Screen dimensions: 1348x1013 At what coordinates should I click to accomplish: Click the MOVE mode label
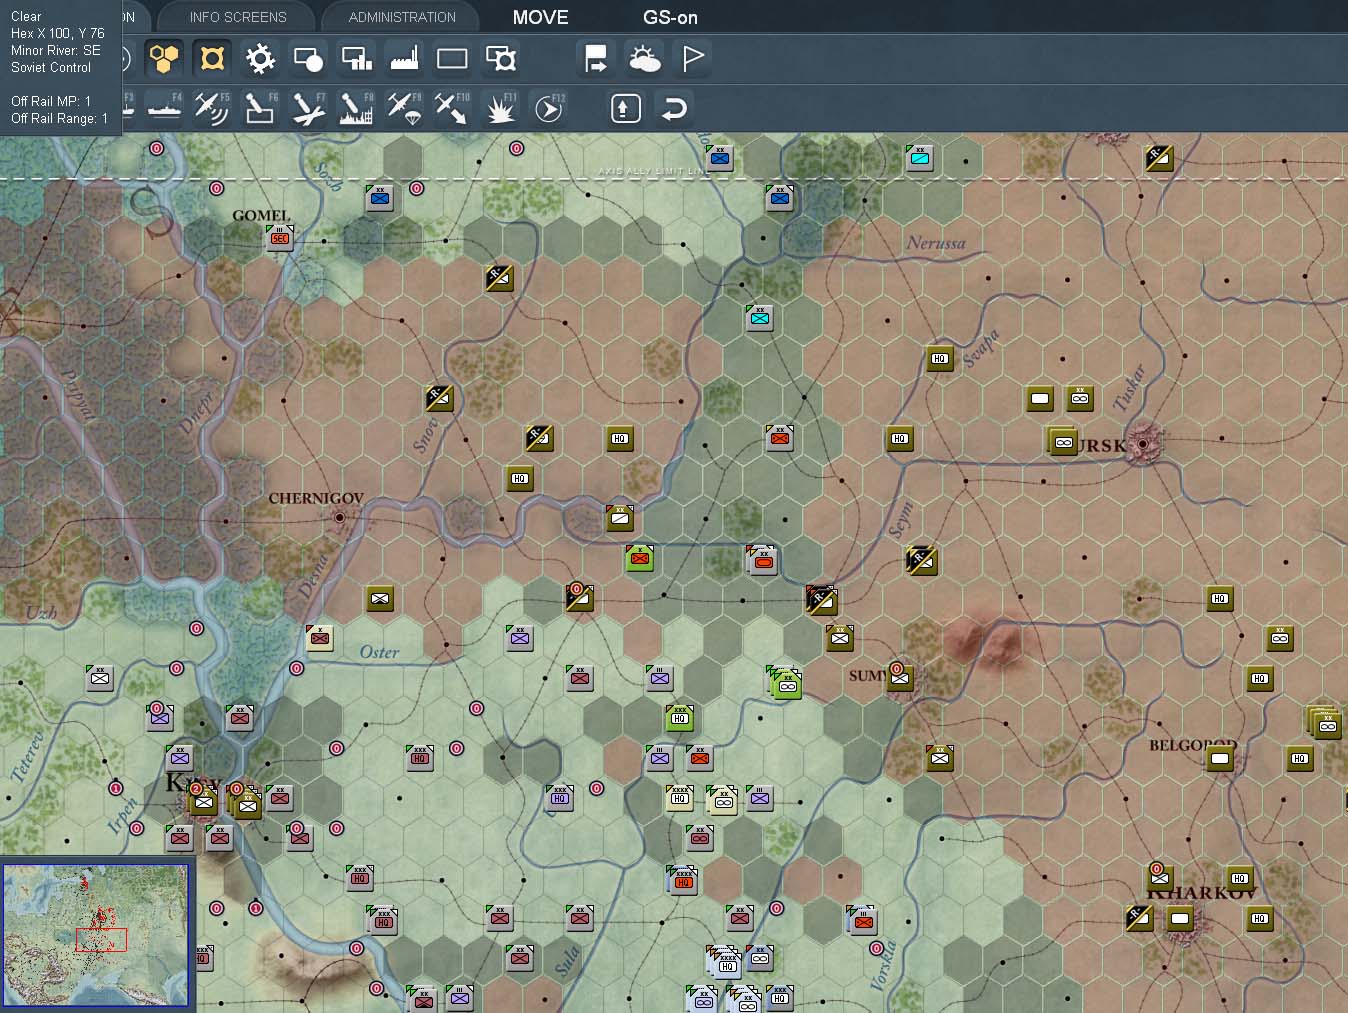pyautogui.click(x=540, y=17)
